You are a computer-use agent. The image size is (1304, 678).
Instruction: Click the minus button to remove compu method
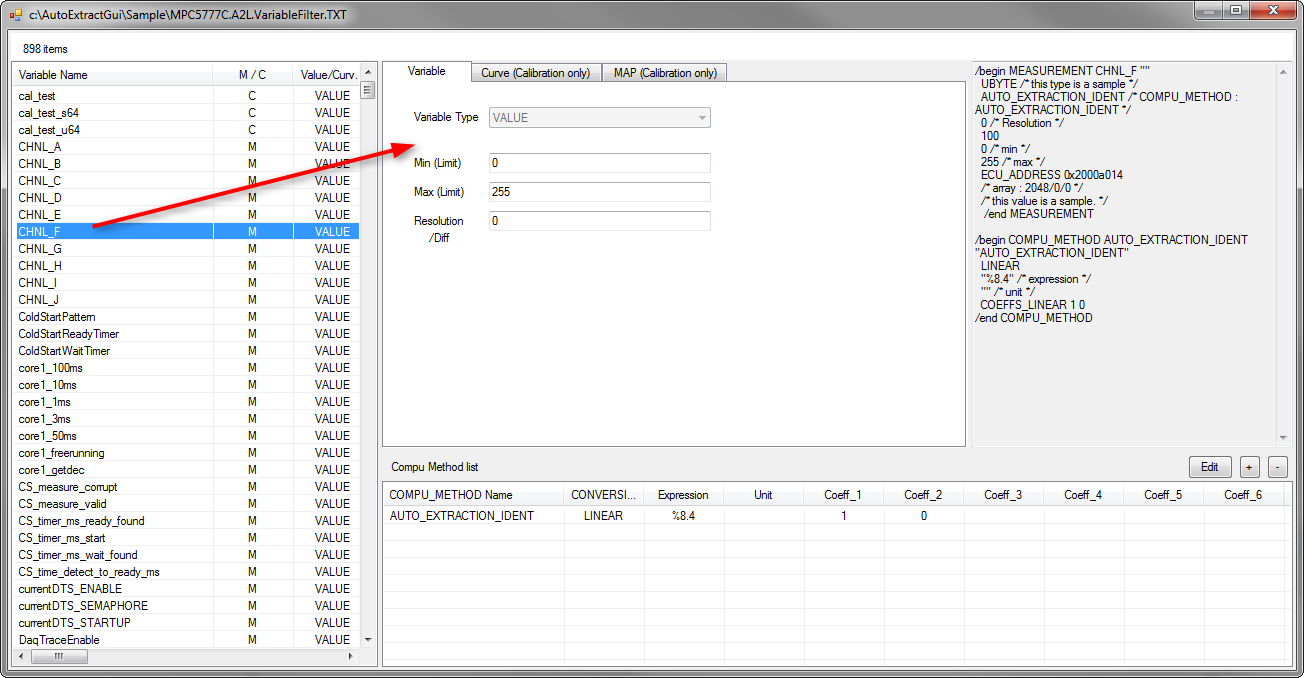[1277, 467]
